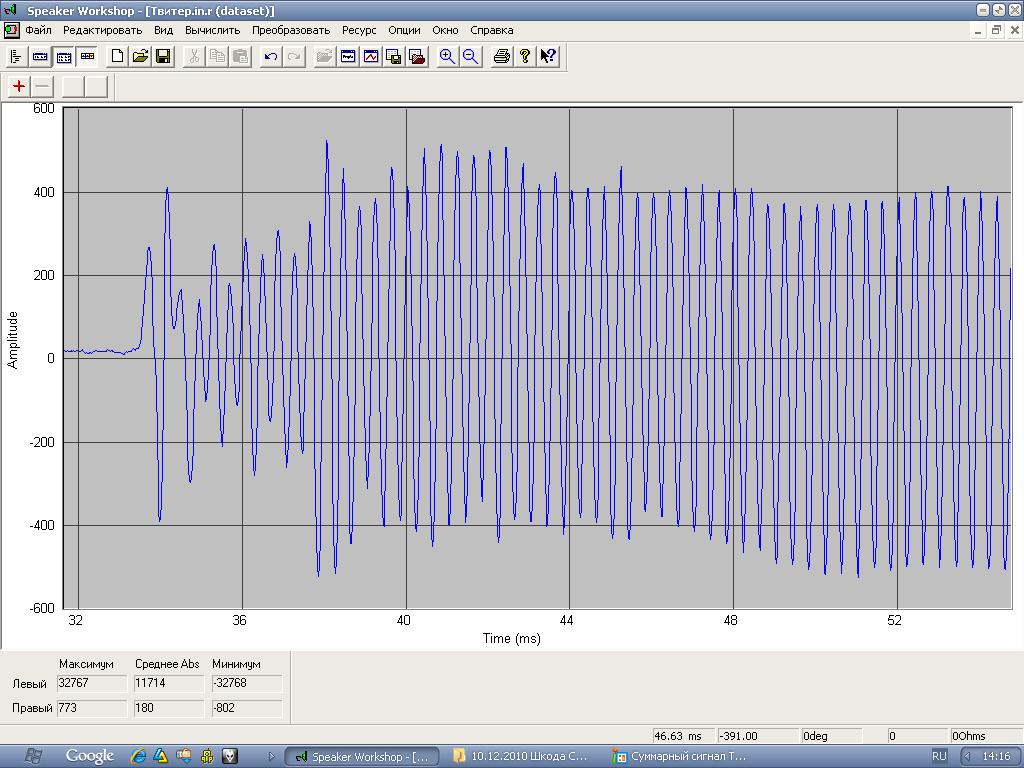Open the Ресурс menu
Viewport: 1024px width, 768px height.
click(359, 30)
